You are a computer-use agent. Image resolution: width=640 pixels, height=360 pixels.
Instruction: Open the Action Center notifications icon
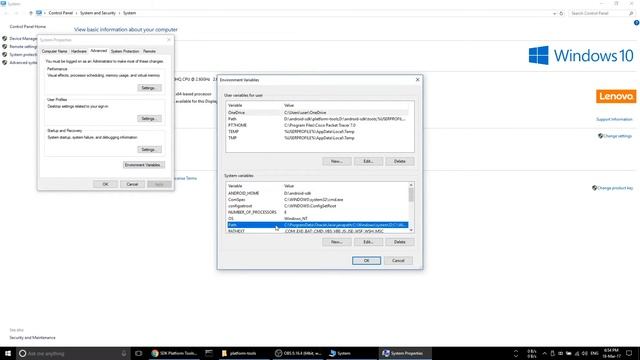pos(629,353)
